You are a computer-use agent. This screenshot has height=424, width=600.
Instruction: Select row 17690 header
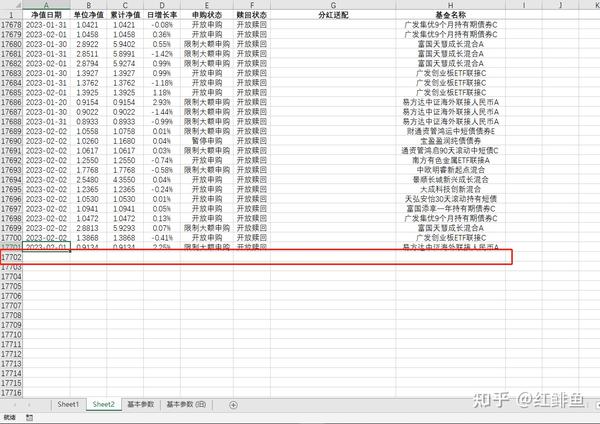pos(11,141)
